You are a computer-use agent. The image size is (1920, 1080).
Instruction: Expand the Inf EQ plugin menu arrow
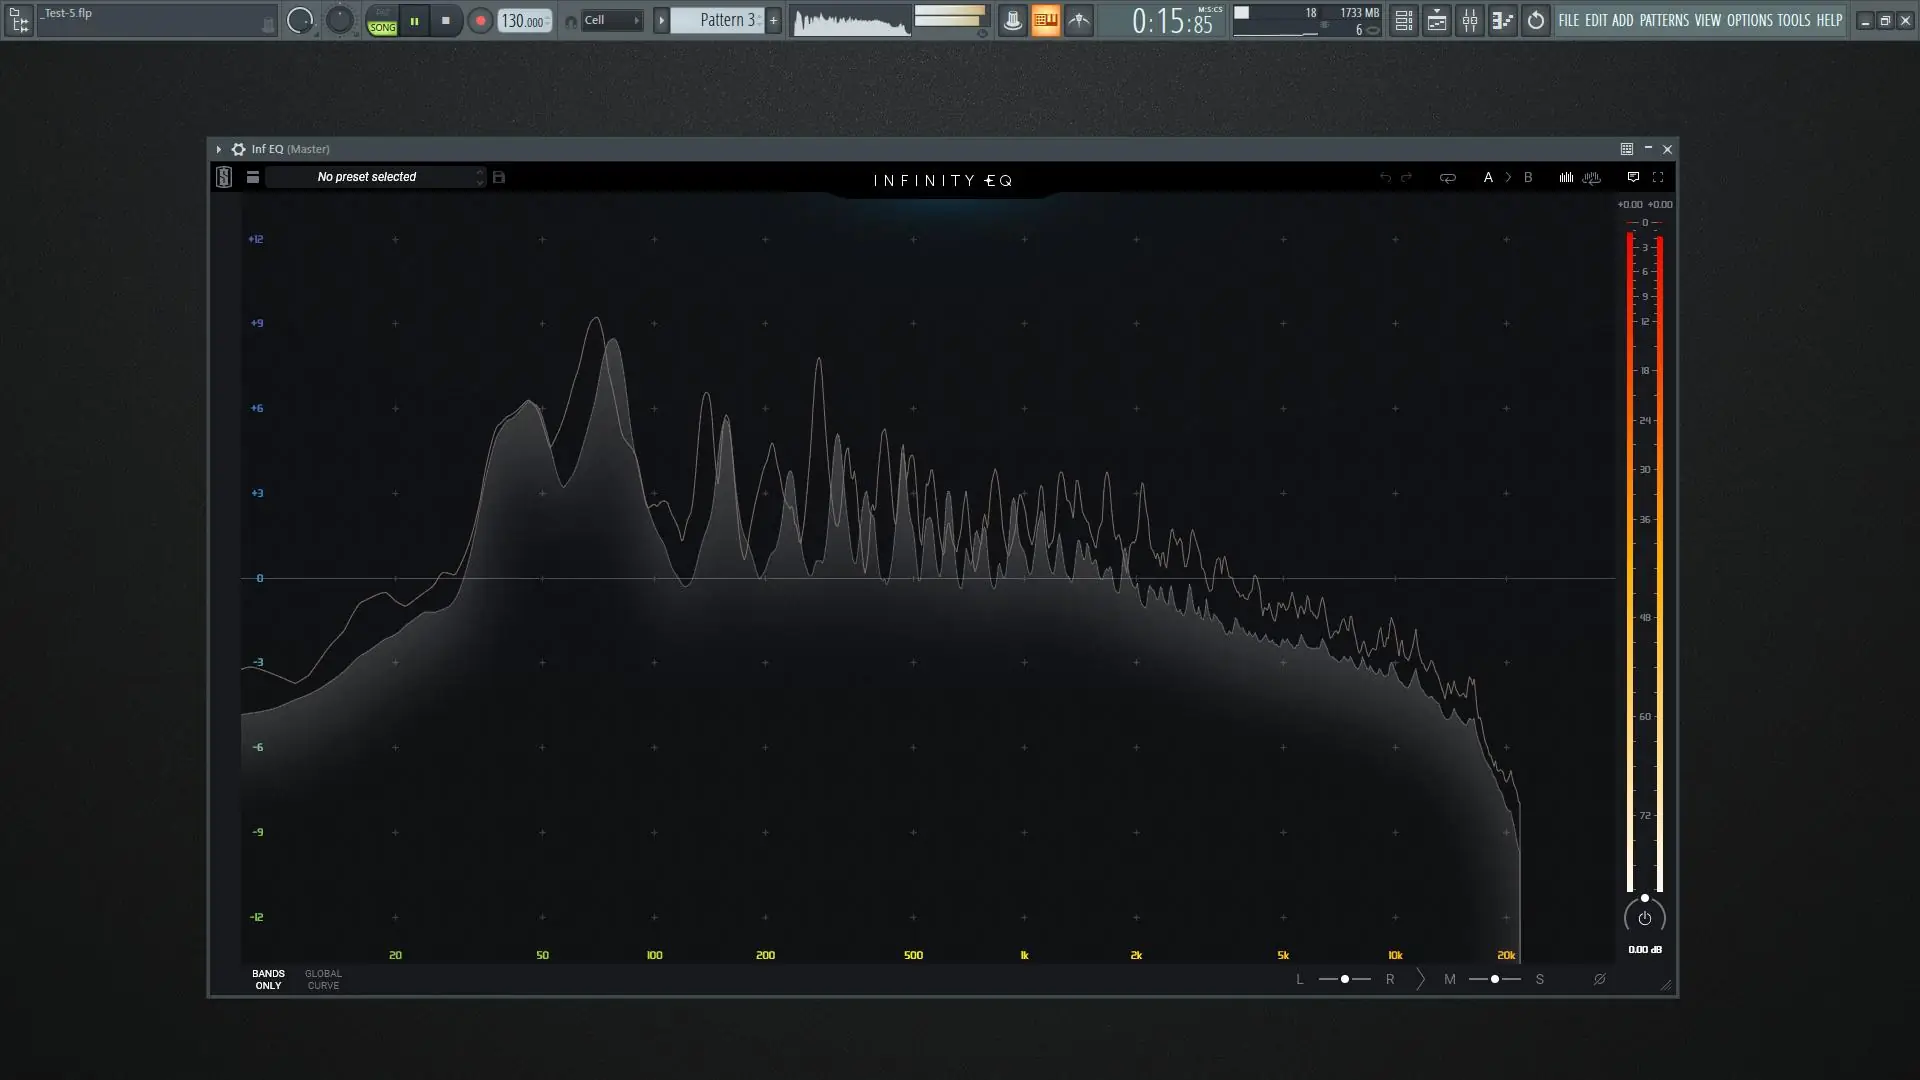(218, 149)
